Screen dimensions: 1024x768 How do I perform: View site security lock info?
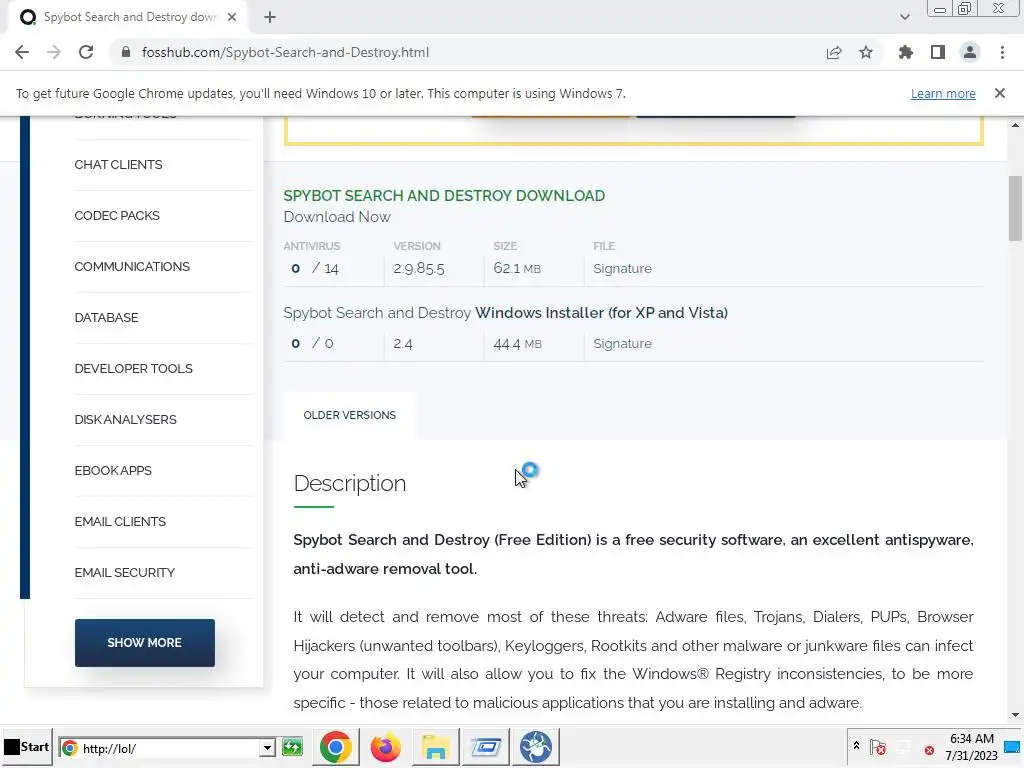click(126, 52)
